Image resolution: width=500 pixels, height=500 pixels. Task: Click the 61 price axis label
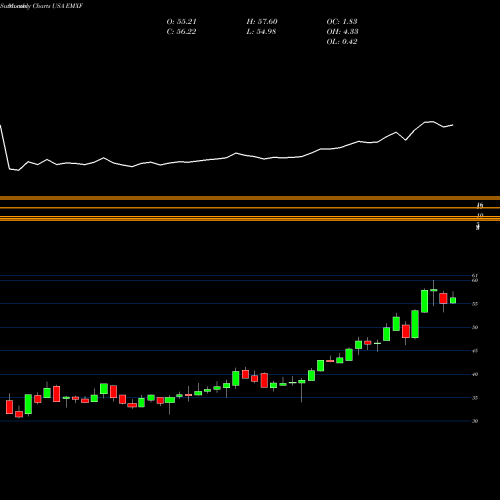click(x=475, y=276)
